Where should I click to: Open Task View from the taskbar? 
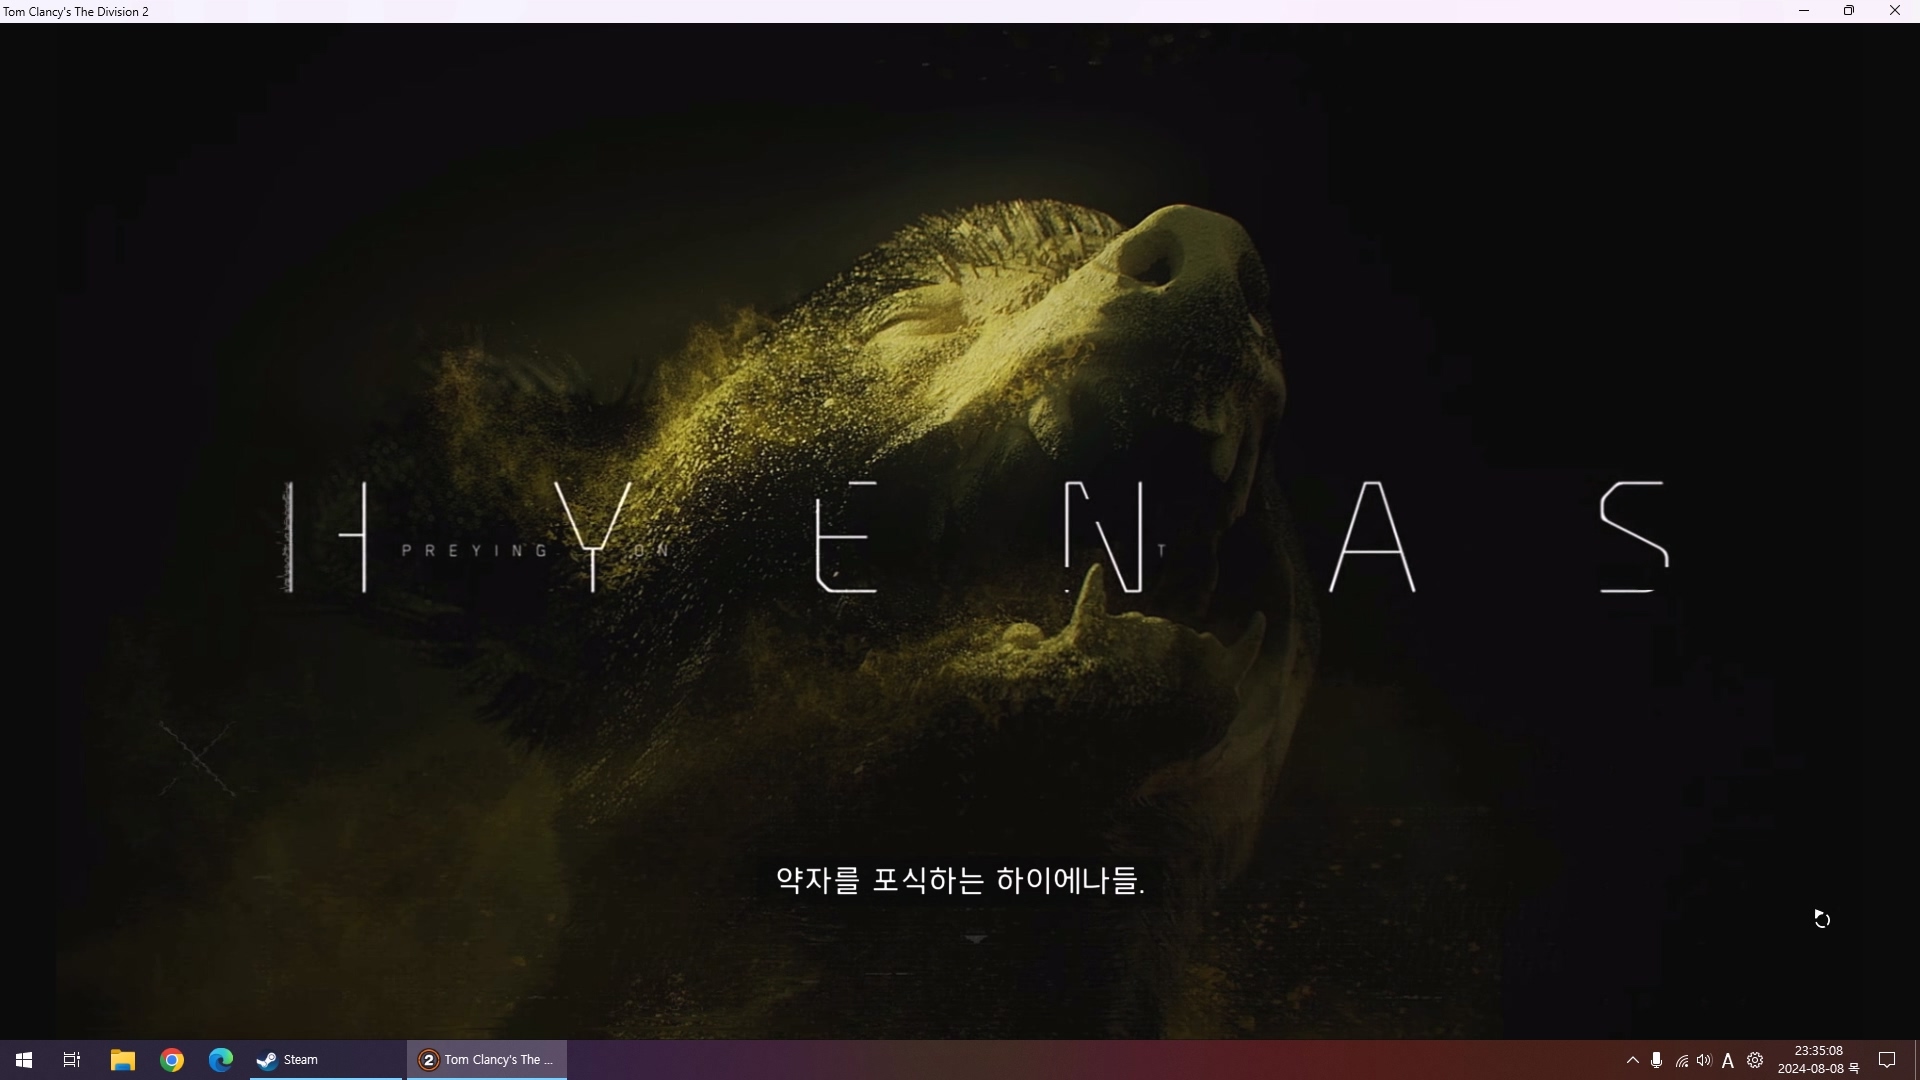pyautogui.click(x=72, y=1060)
